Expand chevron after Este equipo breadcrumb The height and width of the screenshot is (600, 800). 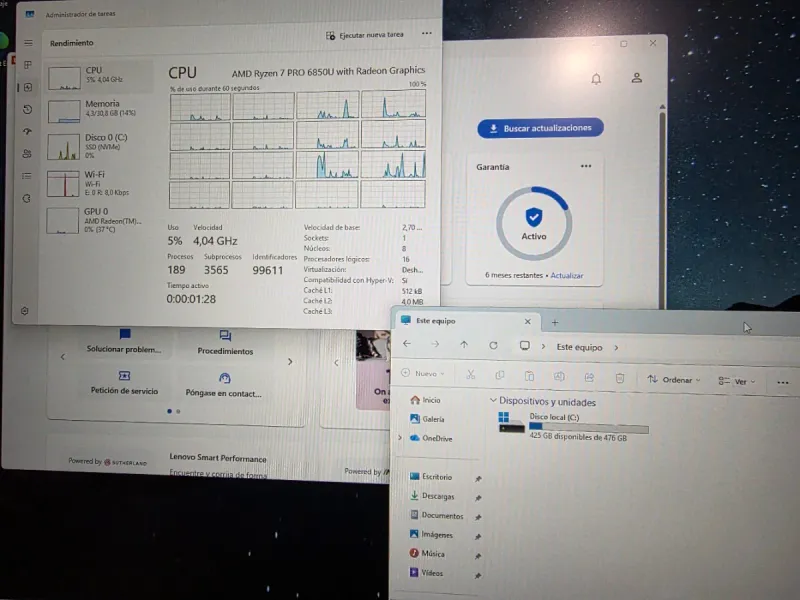[616, 347]
